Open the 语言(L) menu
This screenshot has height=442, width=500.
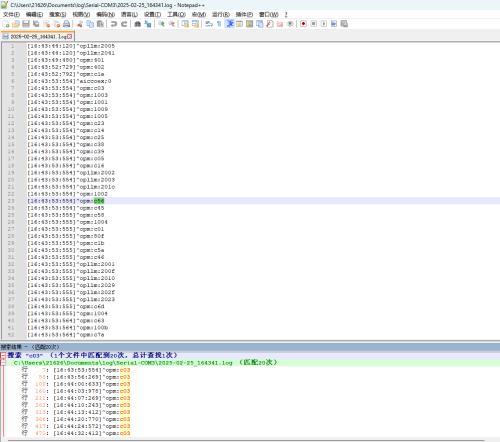[129, 14]
